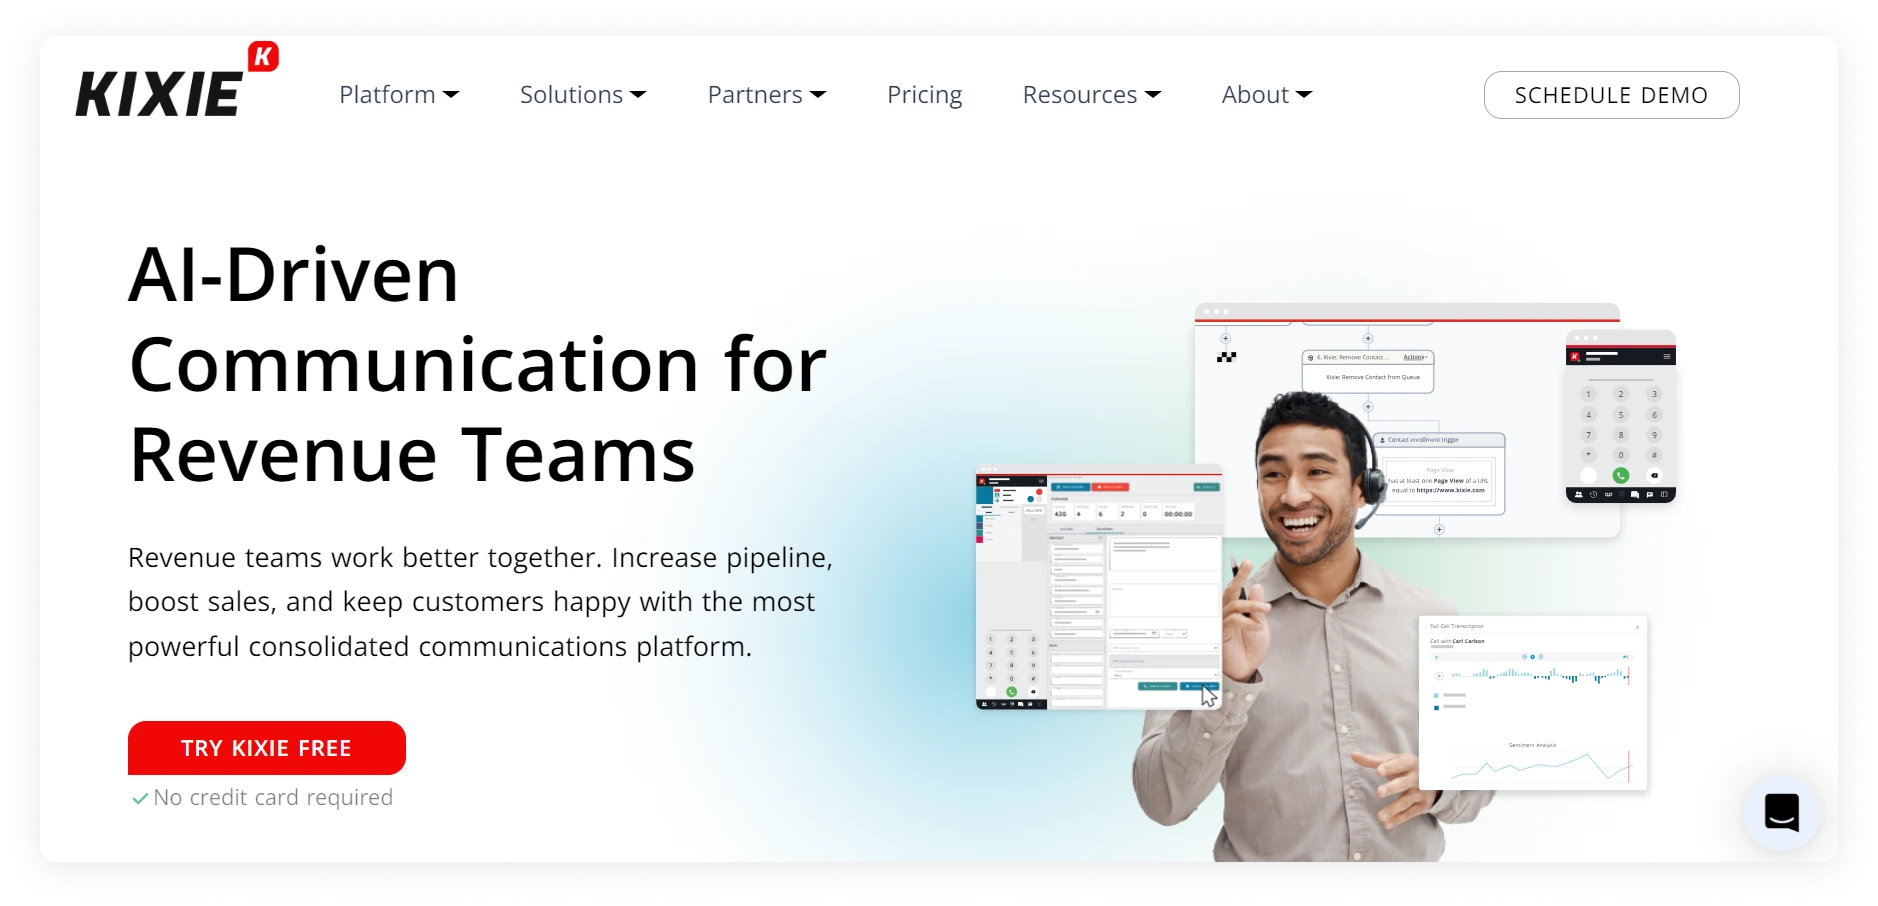
Task: Click the "AI-Driven Communication for Revenue Teams" headline
Action: point(478,365)
